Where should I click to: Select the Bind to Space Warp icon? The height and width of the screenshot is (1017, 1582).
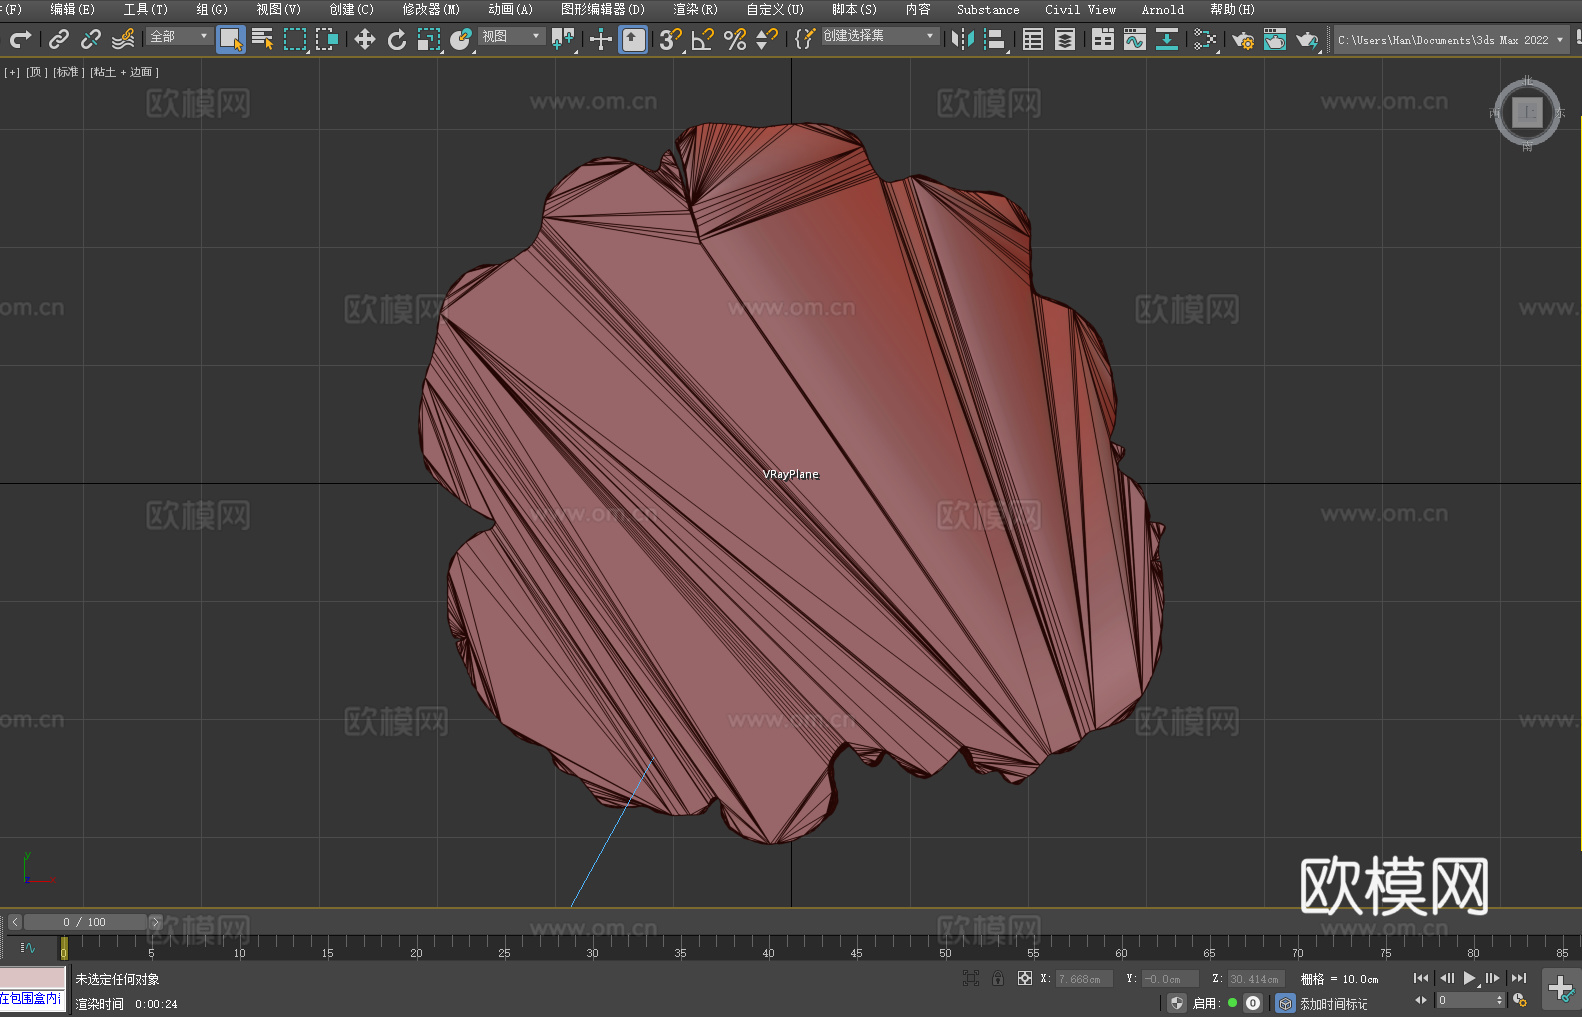point(123,39)
